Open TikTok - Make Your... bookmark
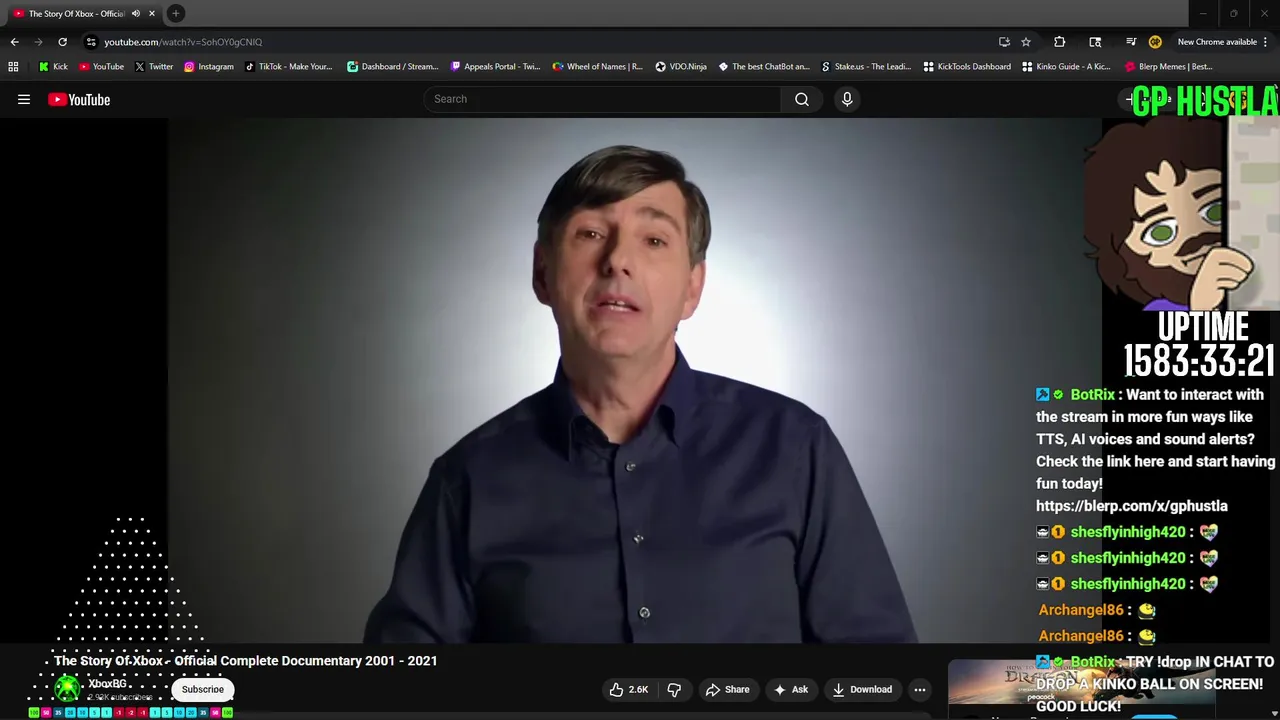Viewport: 1280px width, 720px height. pyautogui.click(x=289, y=67)
